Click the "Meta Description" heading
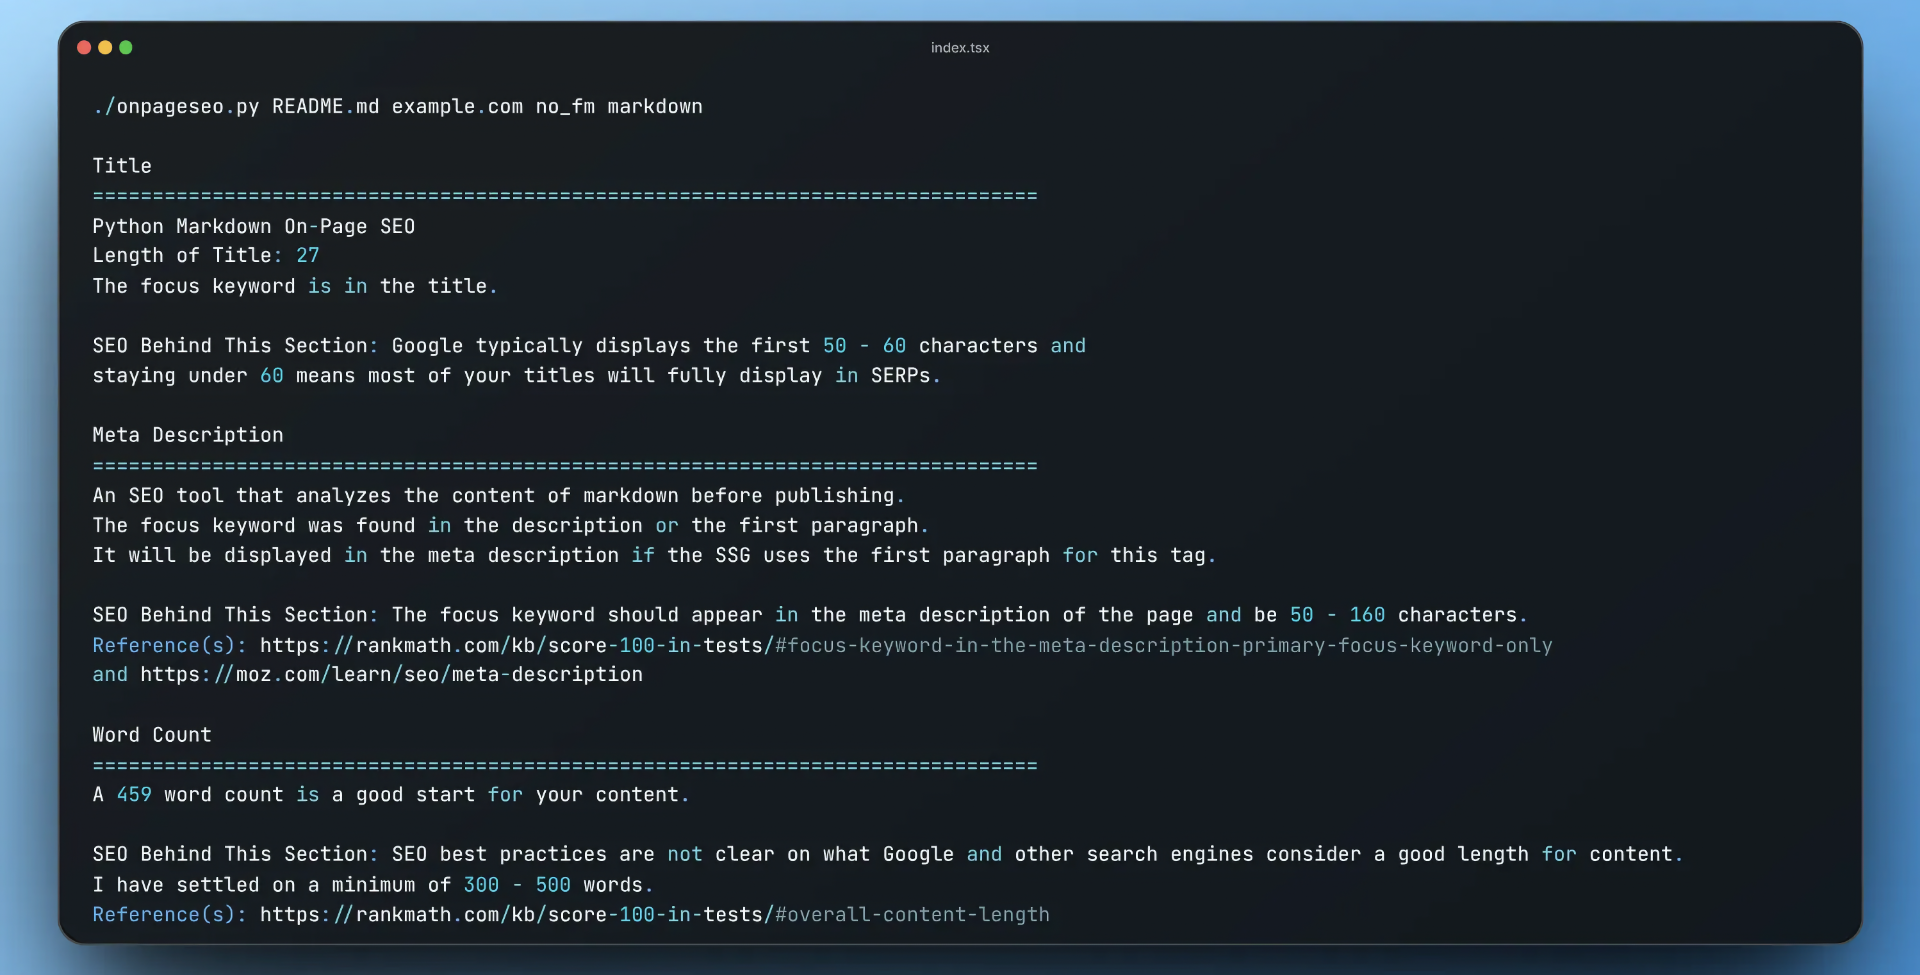1920x975 pixels. (188, 435)
